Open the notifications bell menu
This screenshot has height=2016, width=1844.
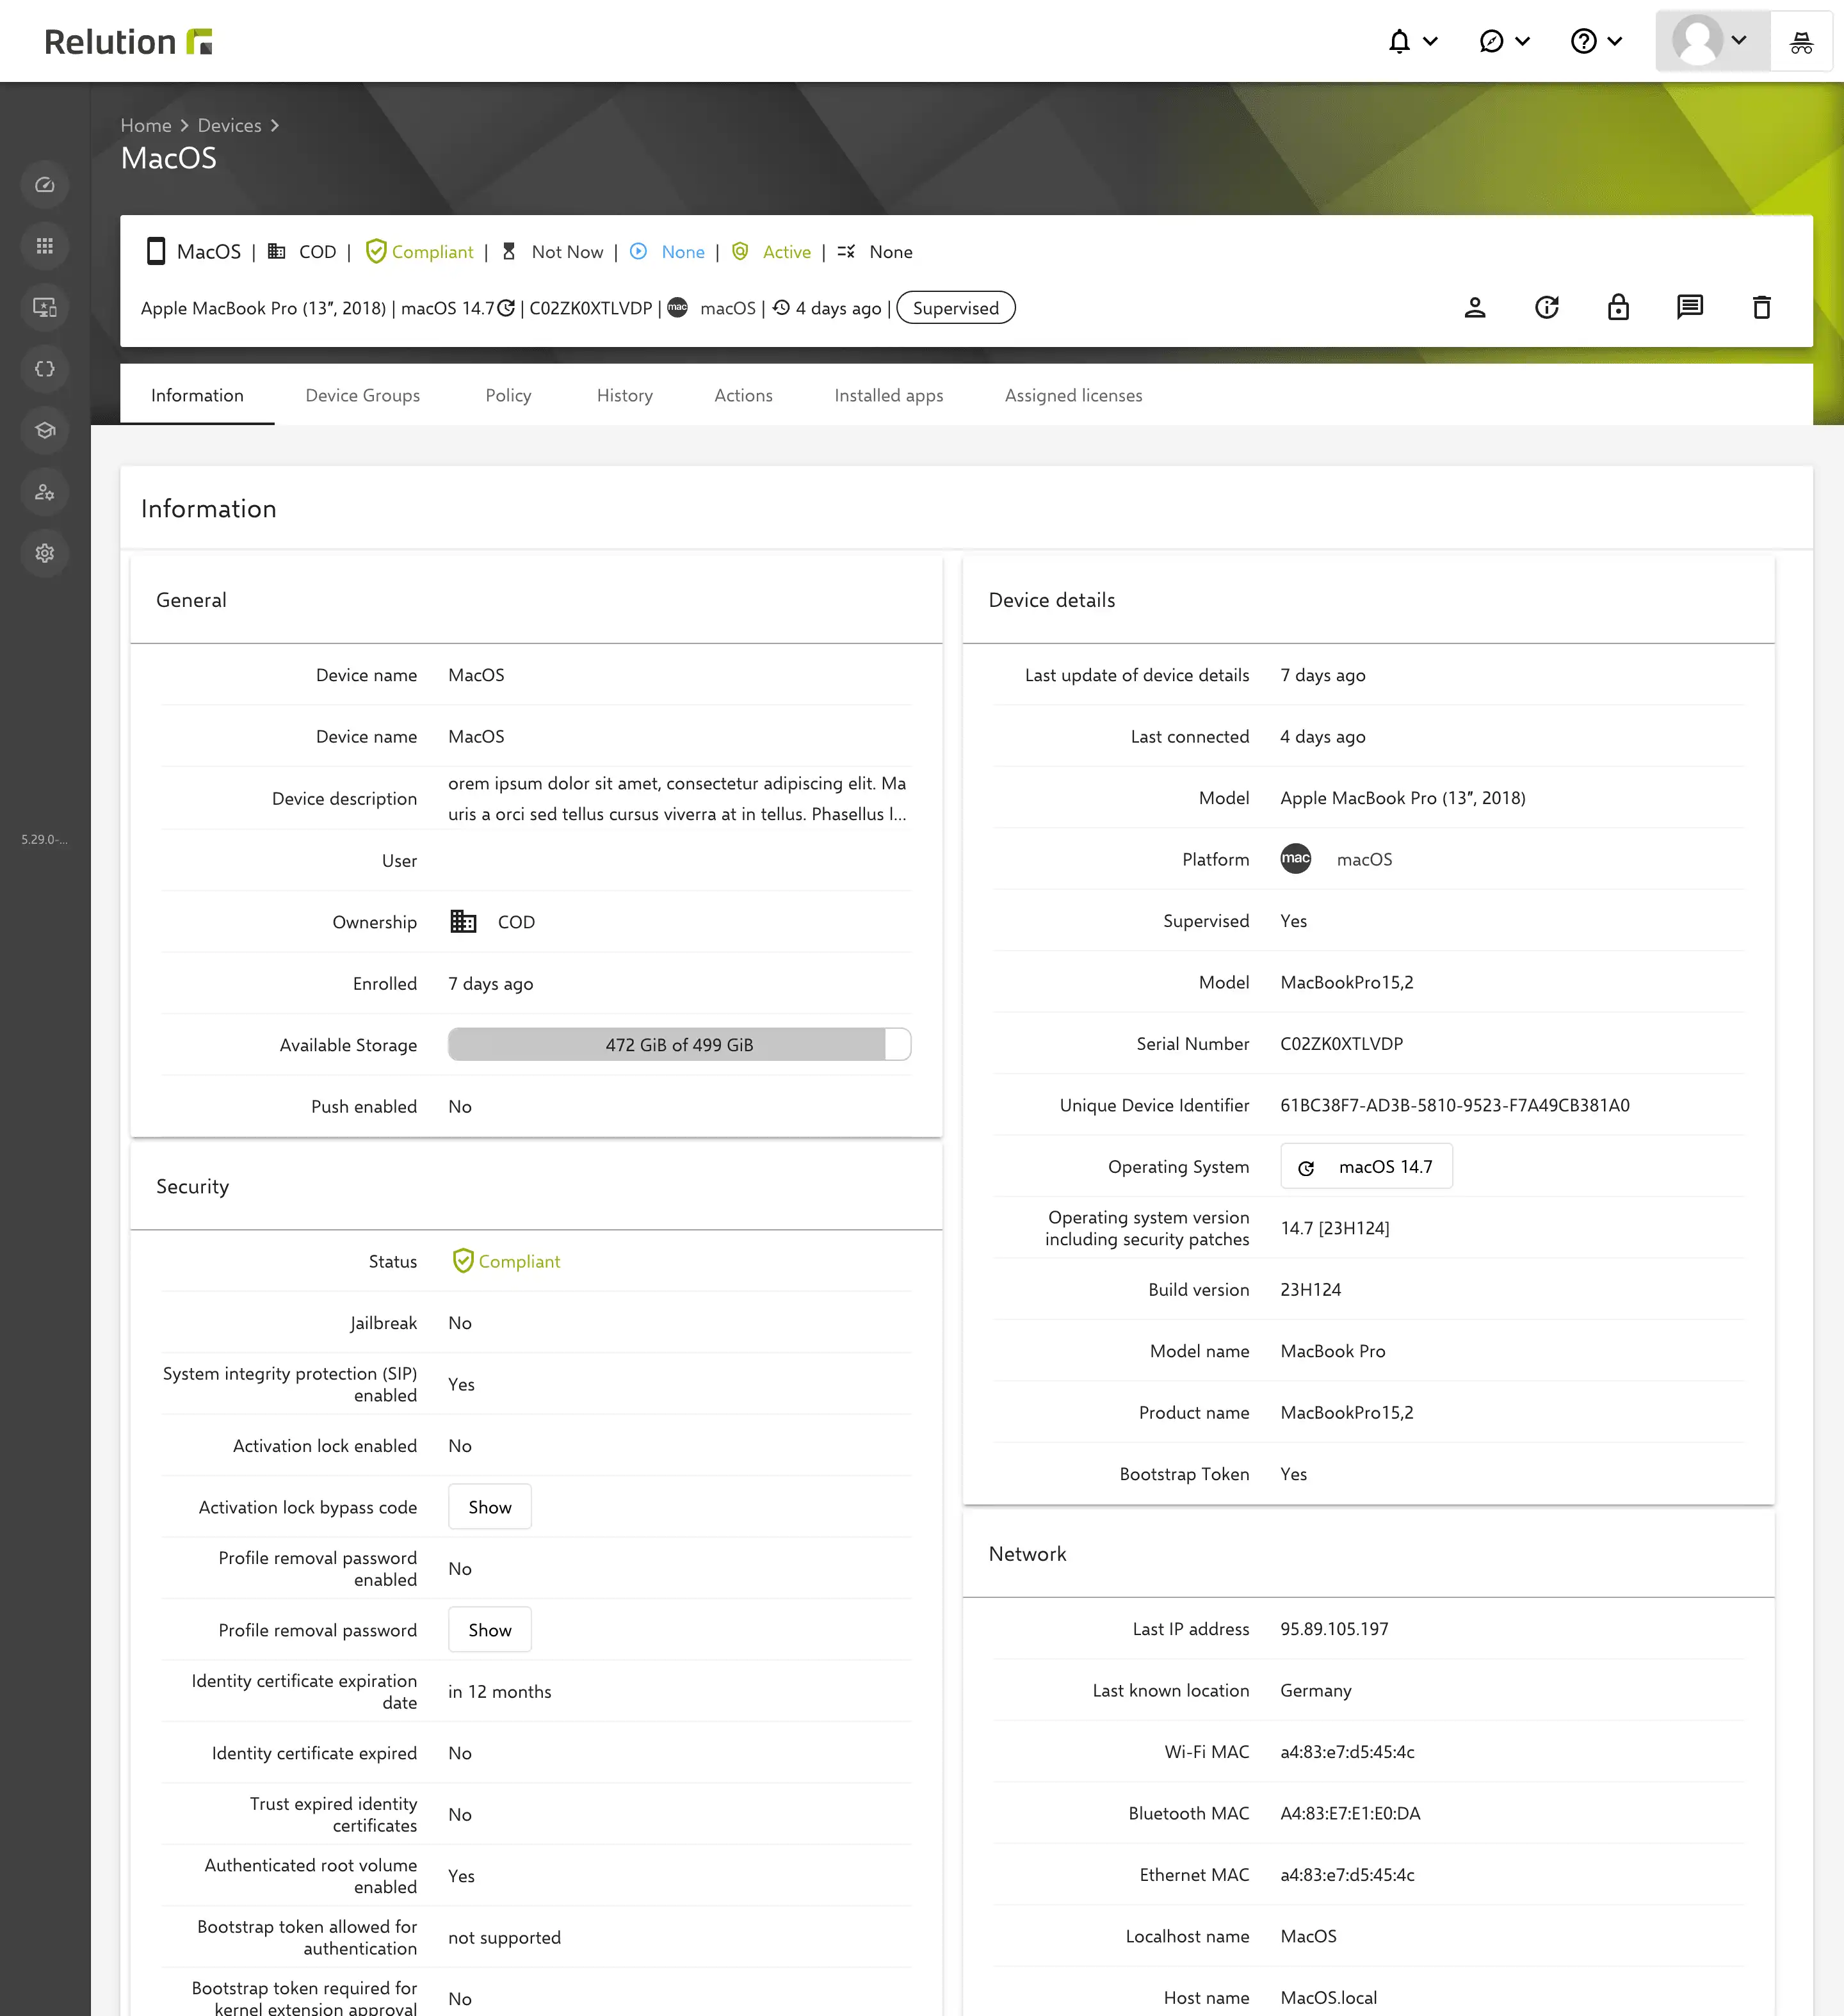(x=1412, y=41)
